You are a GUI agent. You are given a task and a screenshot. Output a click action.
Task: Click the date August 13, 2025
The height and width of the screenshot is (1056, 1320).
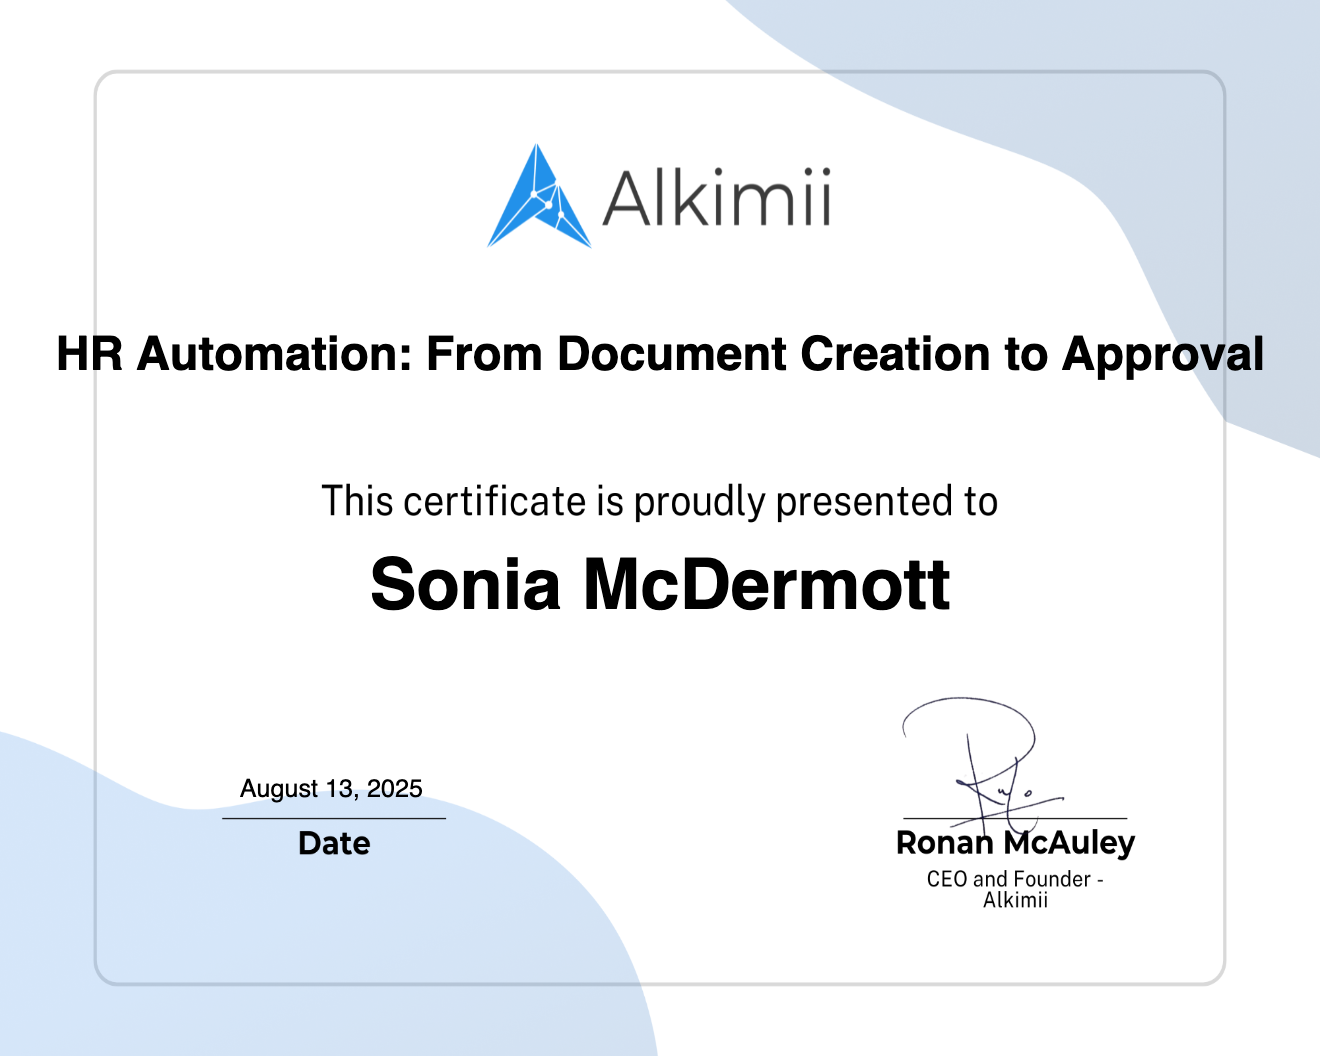[x=331, y=788]
